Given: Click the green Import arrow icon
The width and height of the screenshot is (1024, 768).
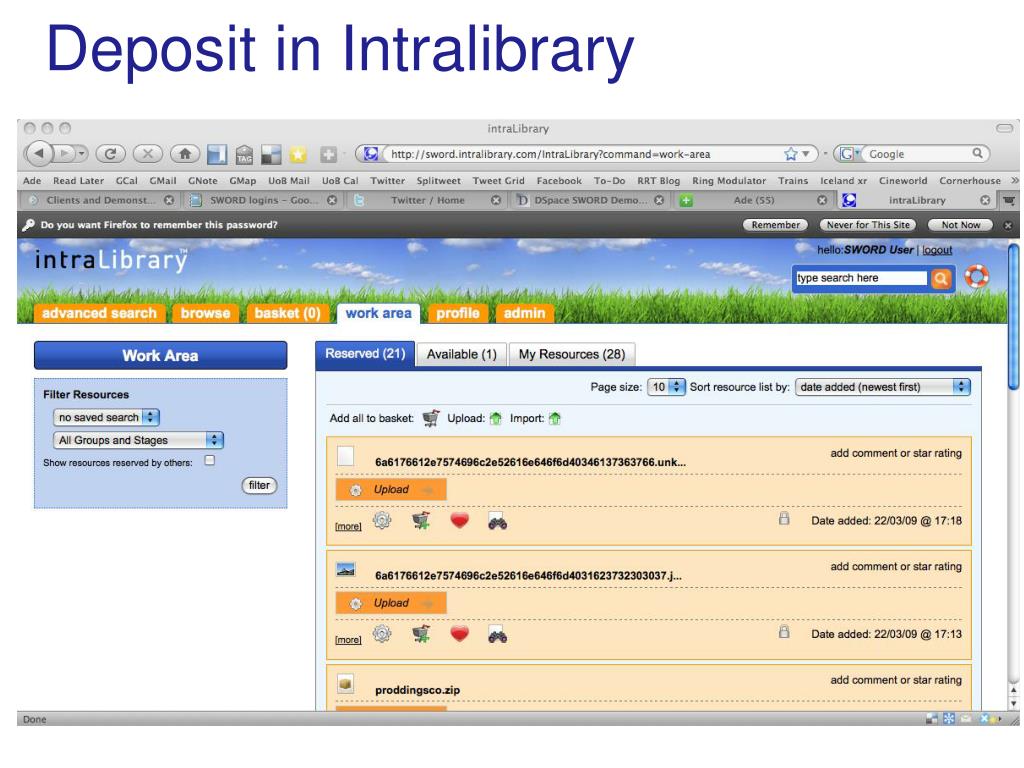Looking at the screenshot, I should click(x=555, y=418).
